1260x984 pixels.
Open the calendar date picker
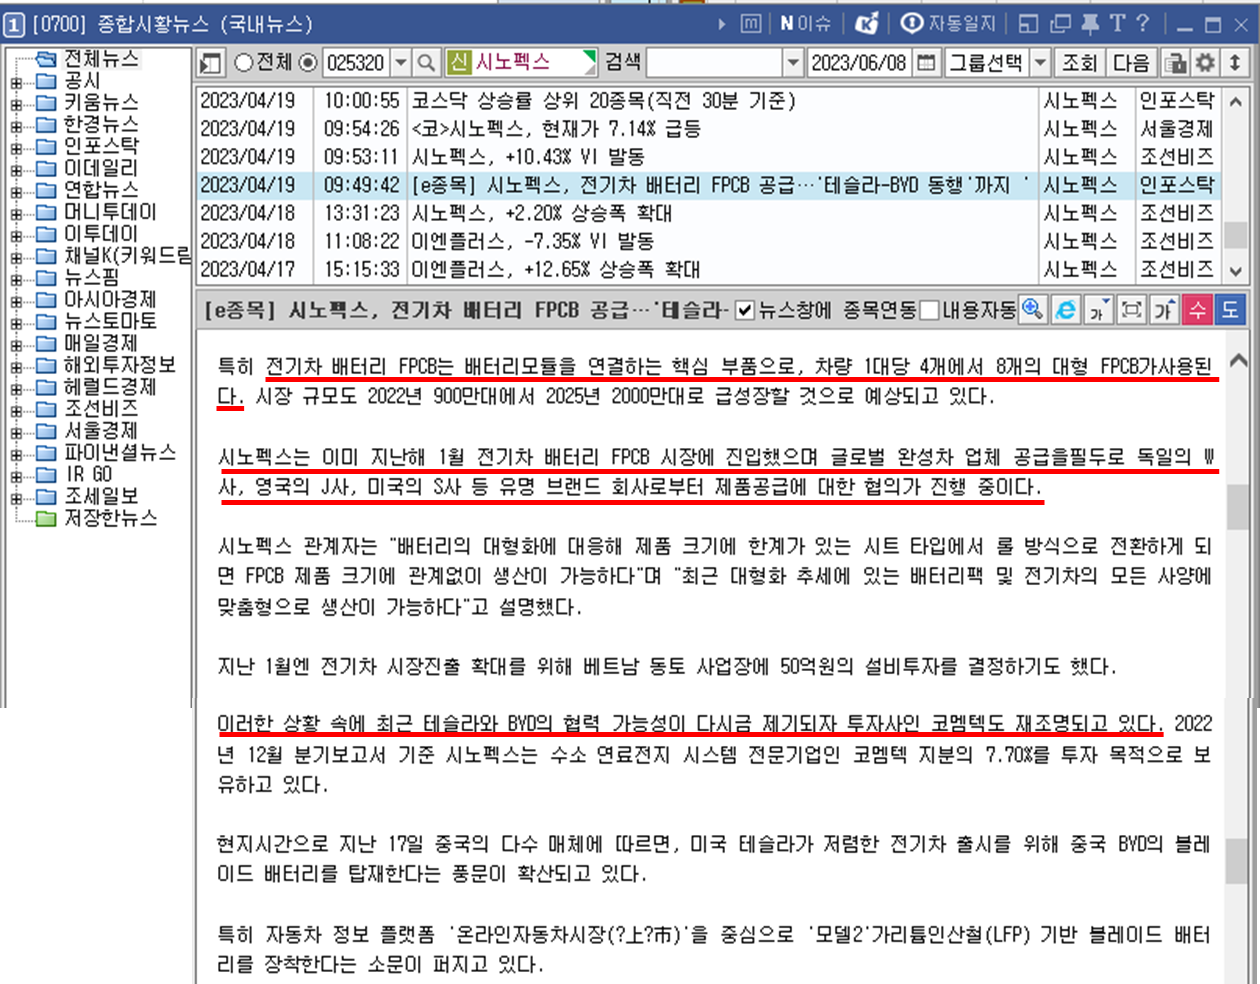pos(927,63)
